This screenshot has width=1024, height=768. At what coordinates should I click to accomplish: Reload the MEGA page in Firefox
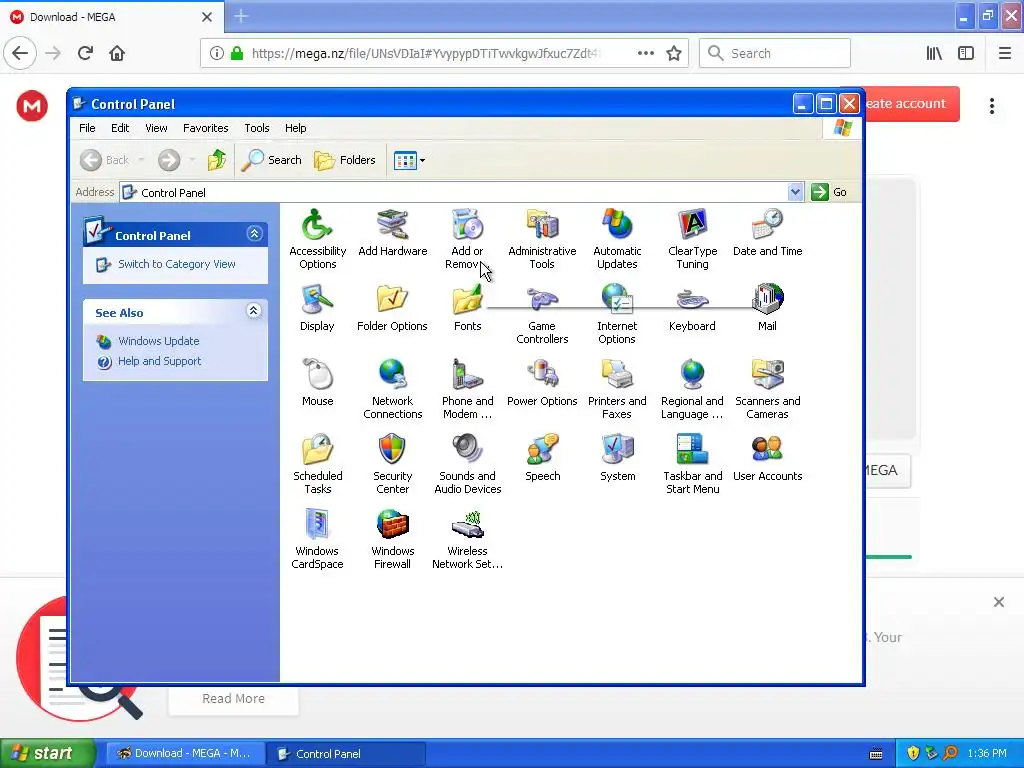(x=85, y=53)
